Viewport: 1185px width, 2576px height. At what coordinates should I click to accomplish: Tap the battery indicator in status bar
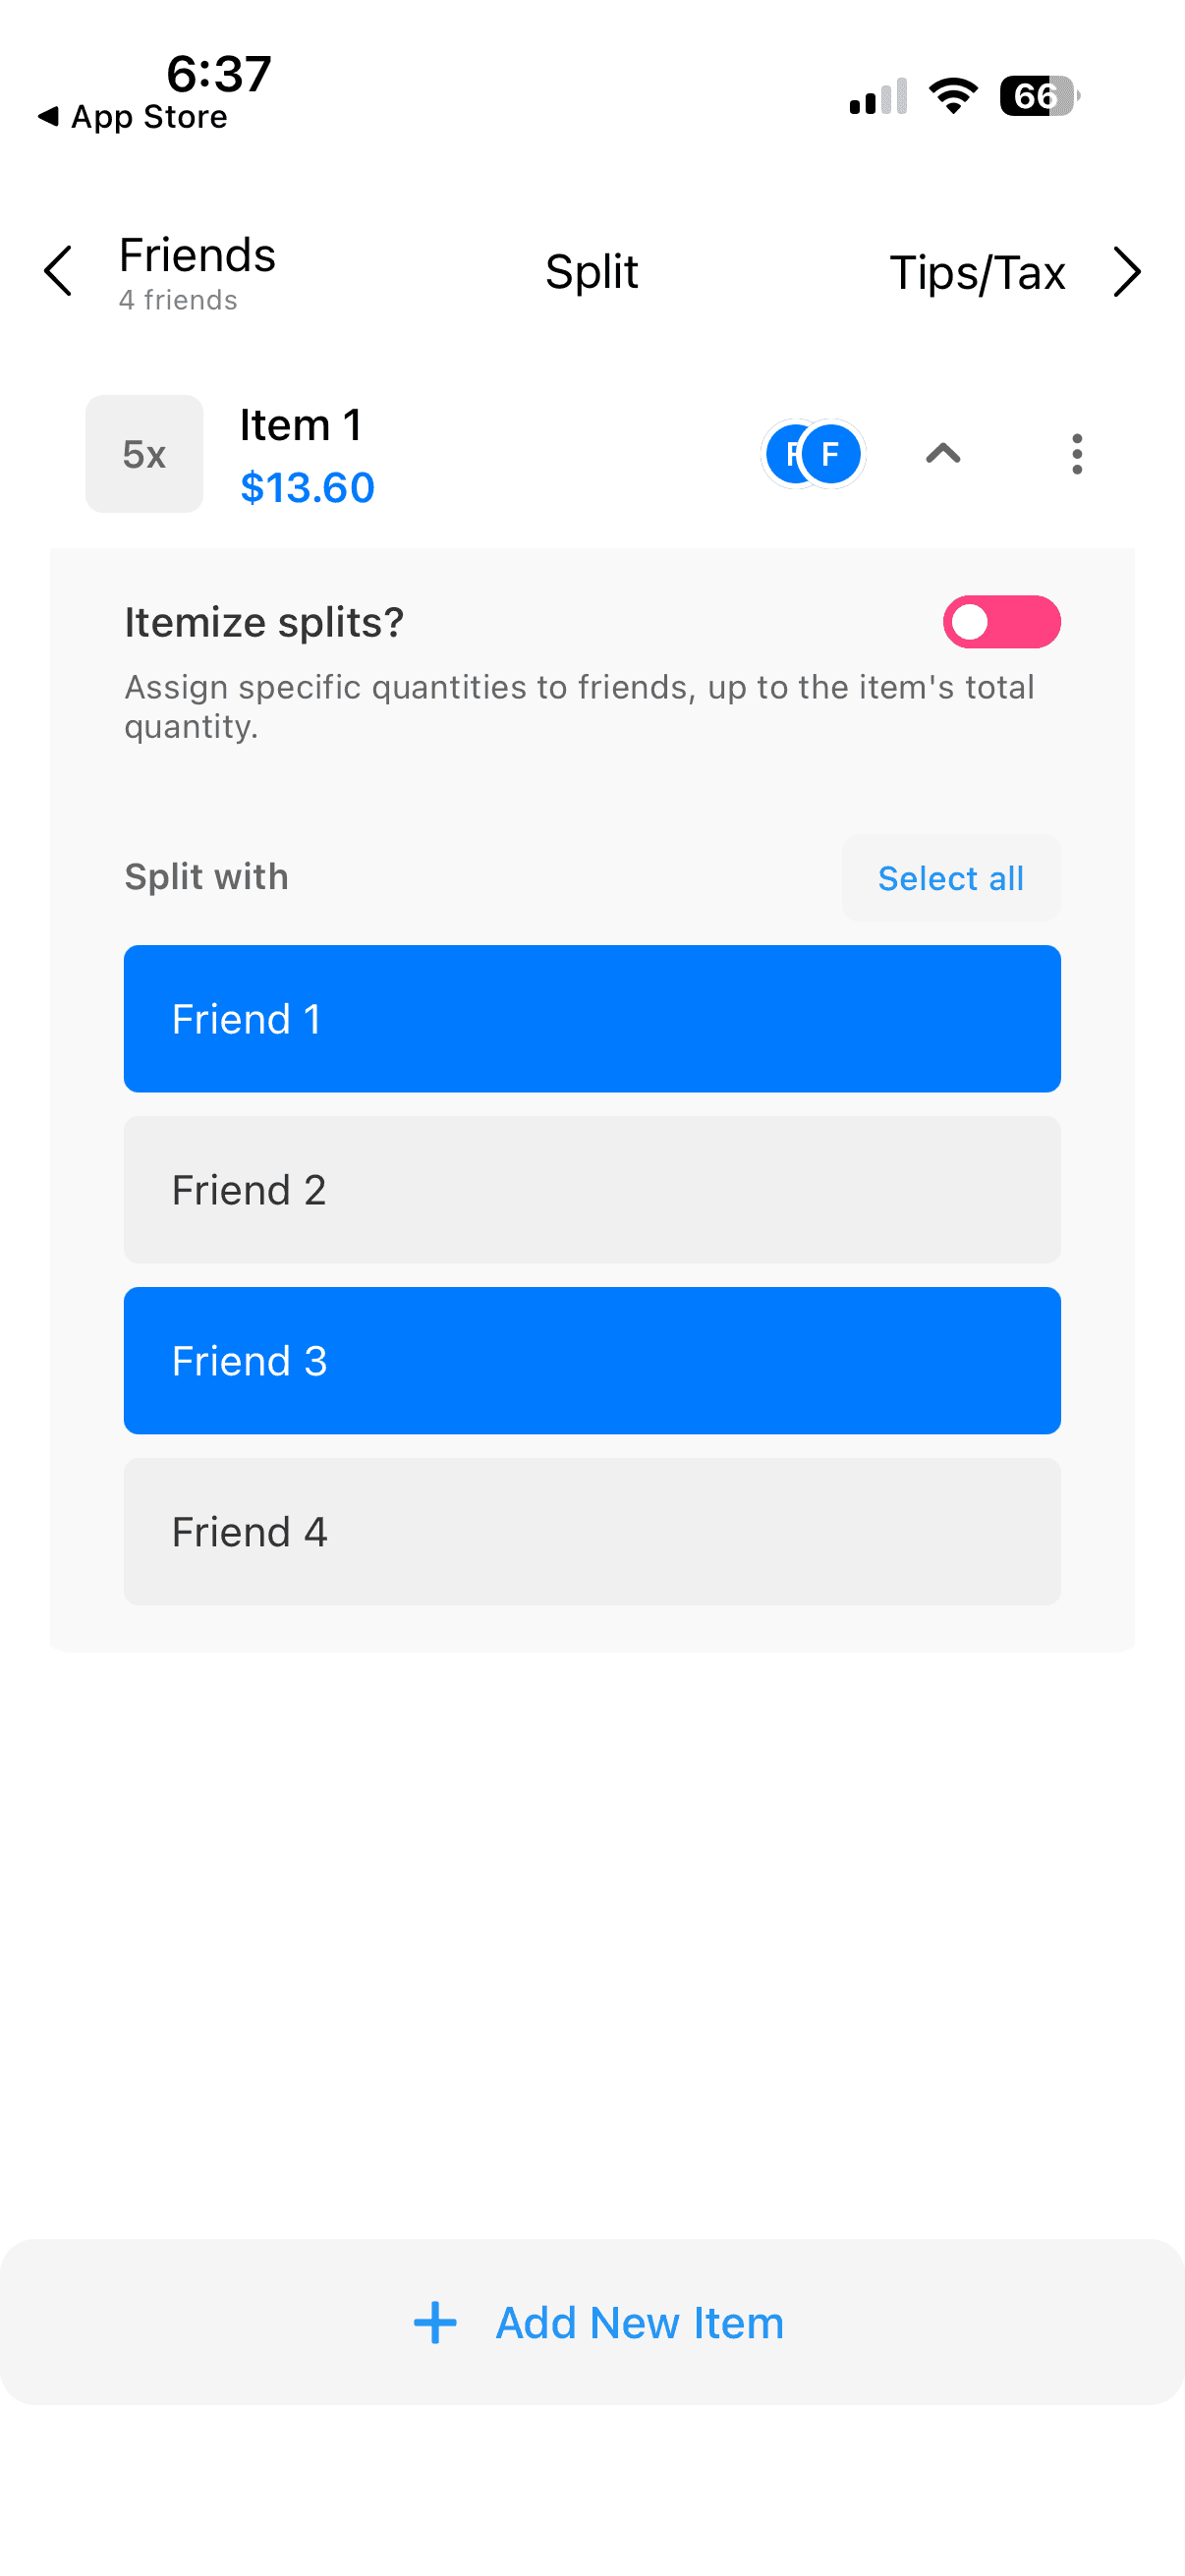pos(1039,96)
